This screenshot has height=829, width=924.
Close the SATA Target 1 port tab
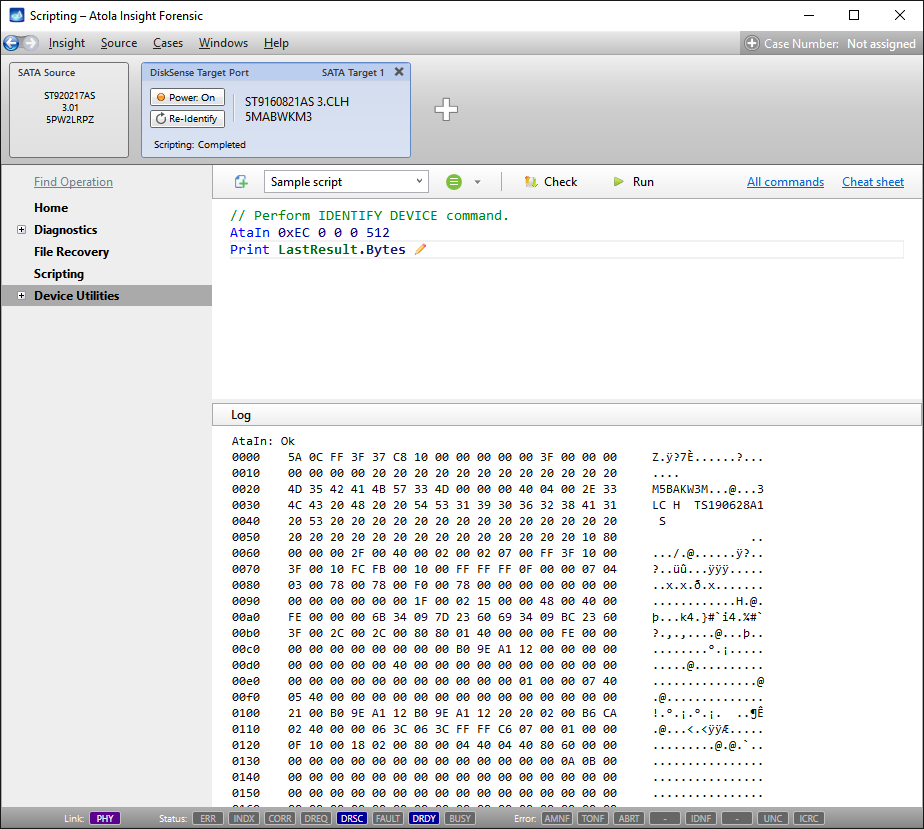[399, 72]
